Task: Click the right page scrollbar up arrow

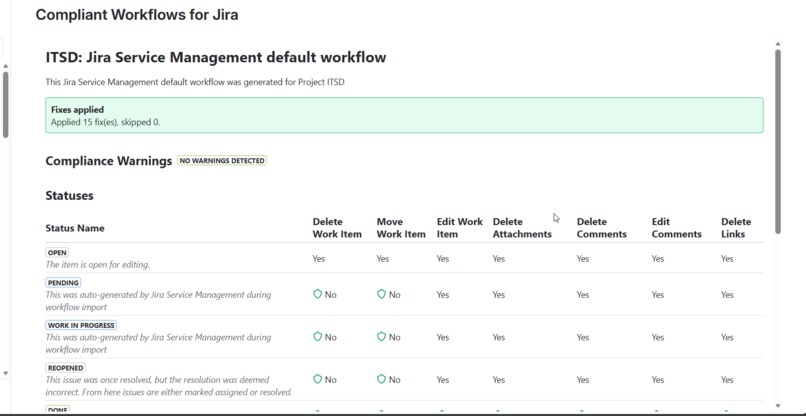Action: point(778,44)
